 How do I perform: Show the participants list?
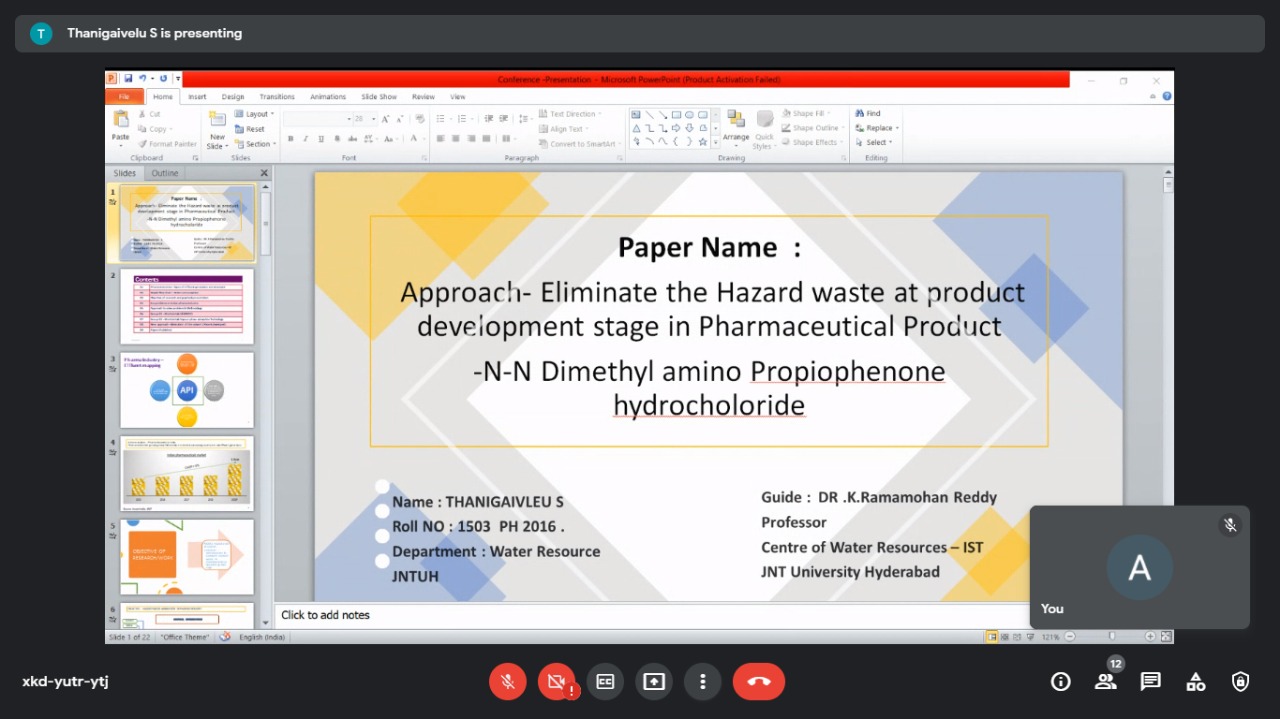pyautogui.click(x=1106, y=682)
